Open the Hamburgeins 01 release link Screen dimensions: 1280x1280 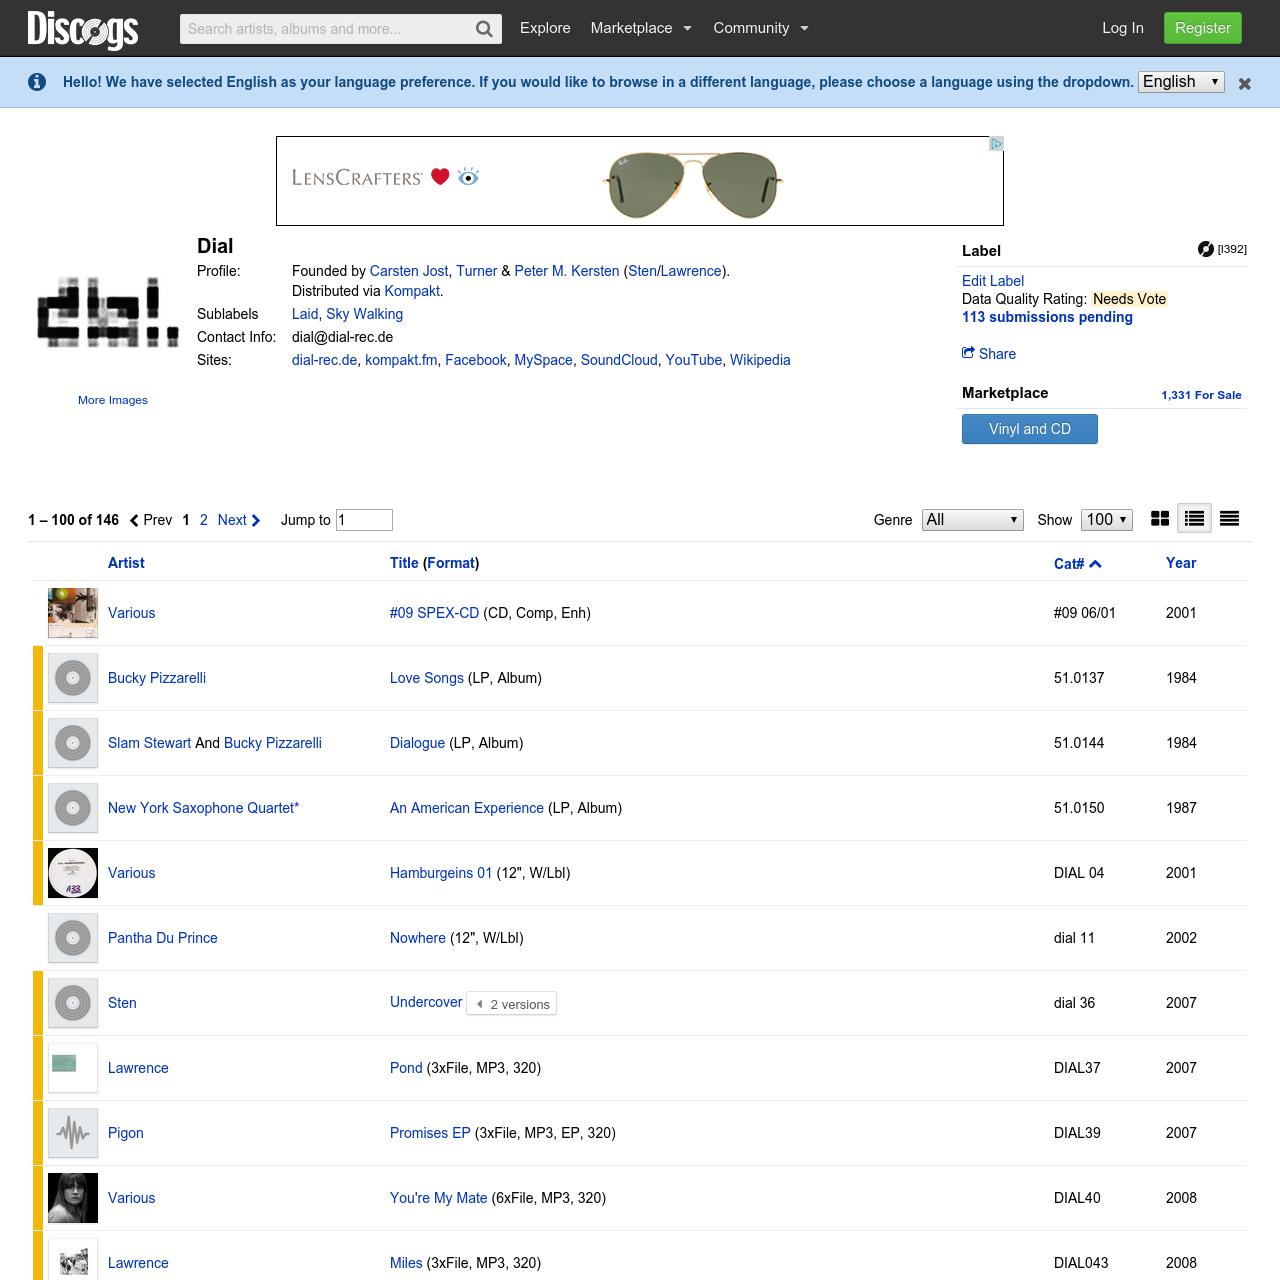441,873
